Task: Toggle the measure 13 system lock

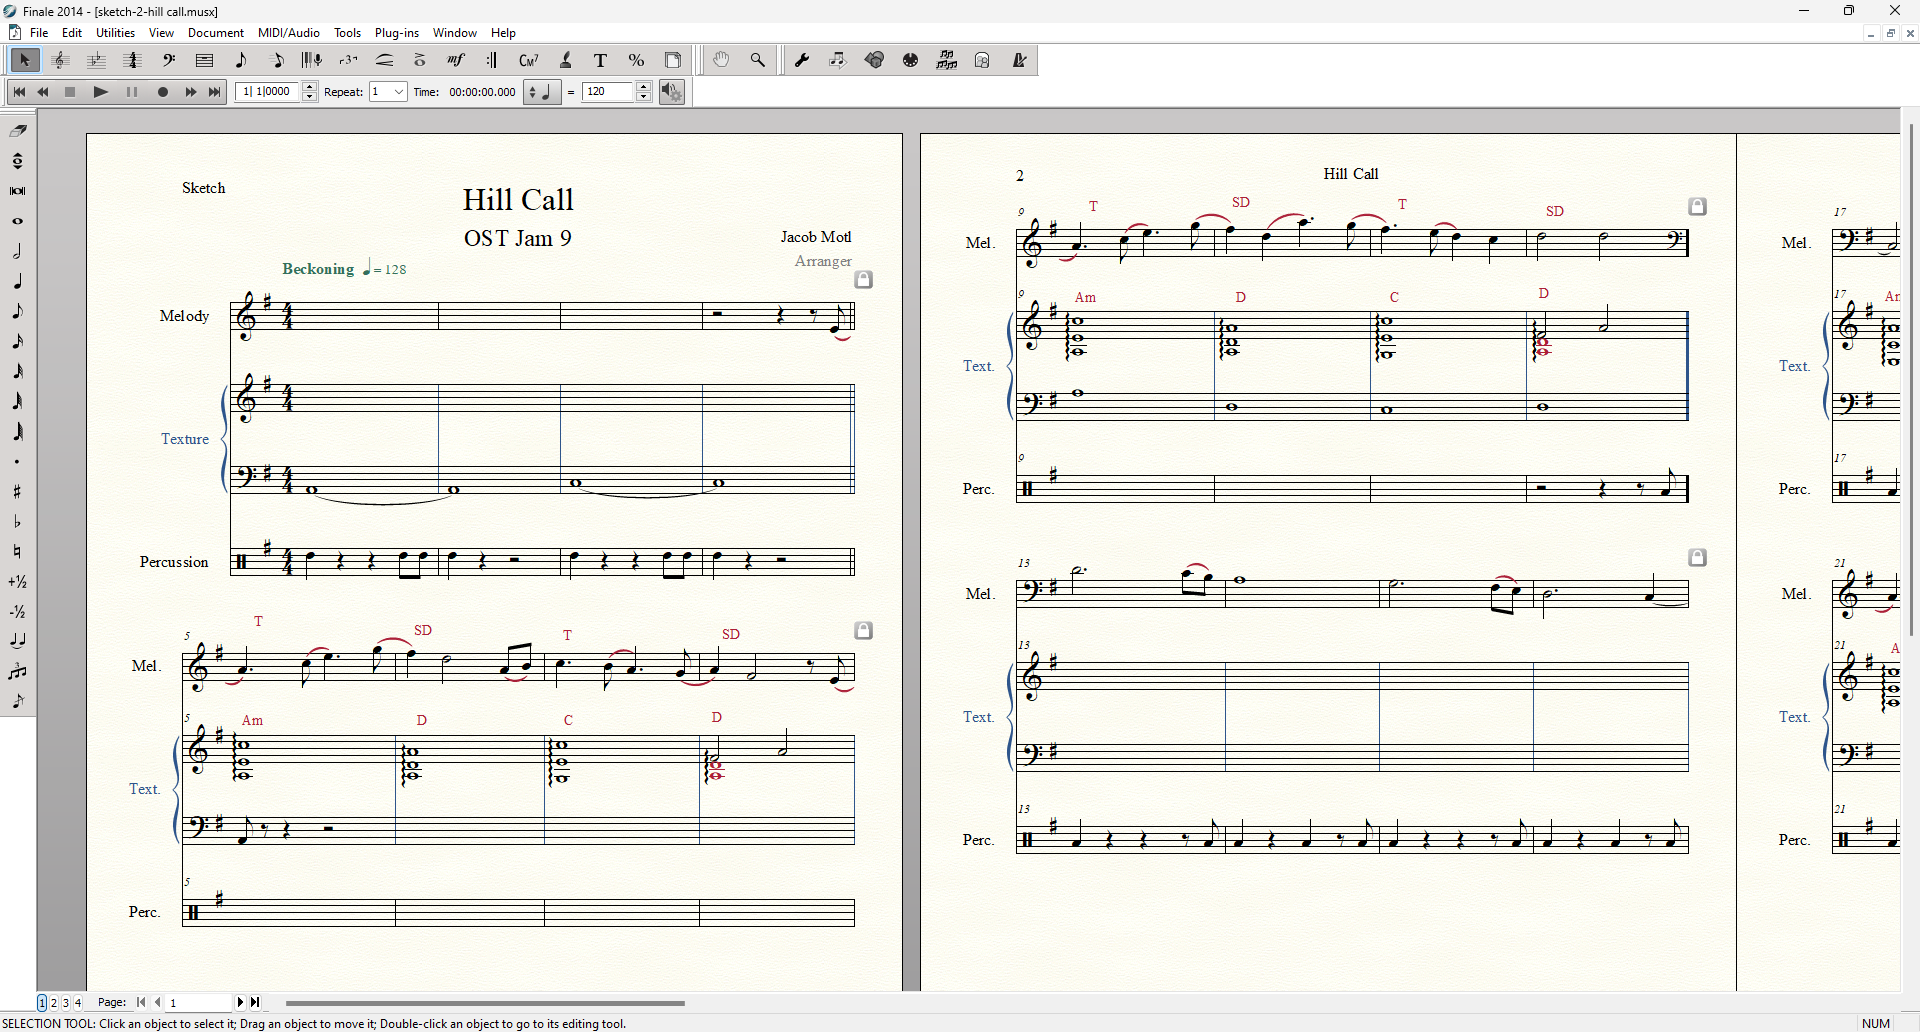Action: [1697, 557]
